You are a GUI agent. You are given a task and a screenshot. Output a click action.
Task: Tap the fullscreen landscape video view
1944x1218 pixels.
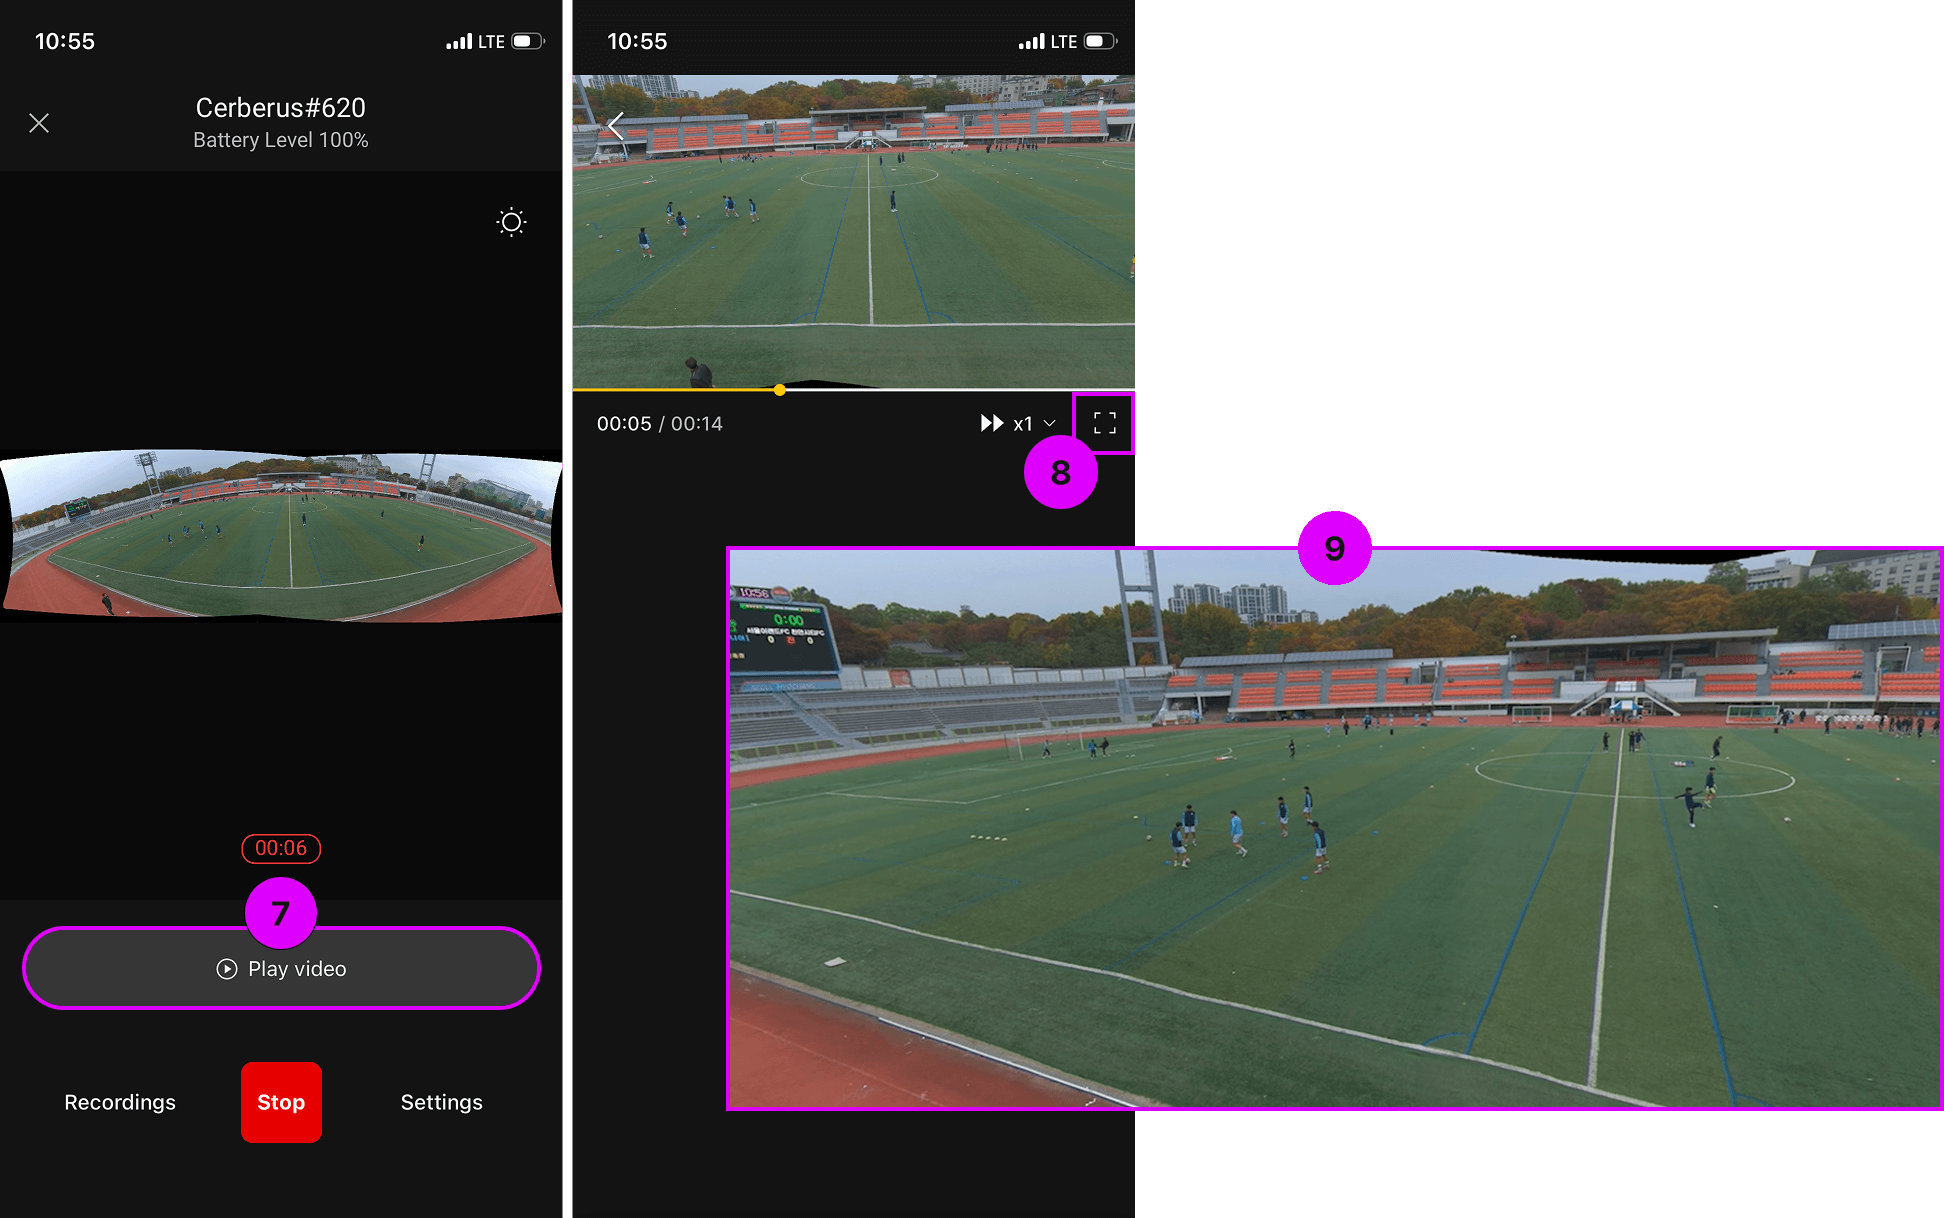[x=1334, y=830]
